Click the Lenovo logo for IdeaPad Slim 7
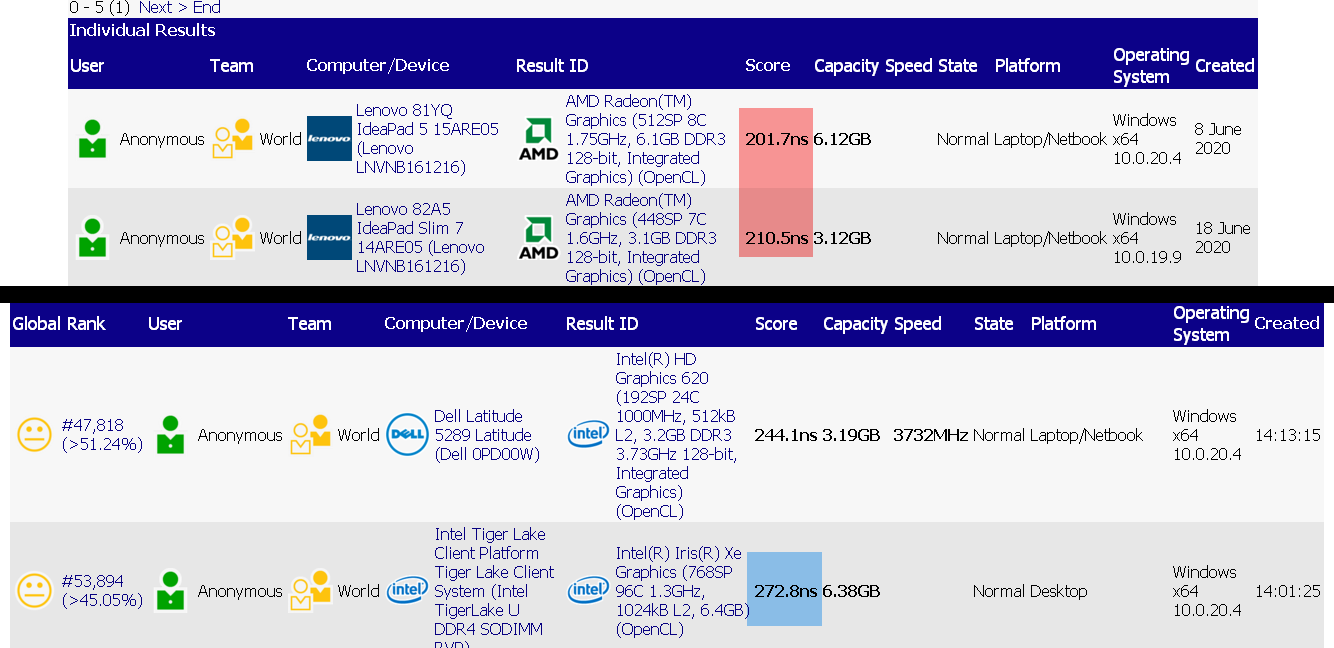 (329, 238)
